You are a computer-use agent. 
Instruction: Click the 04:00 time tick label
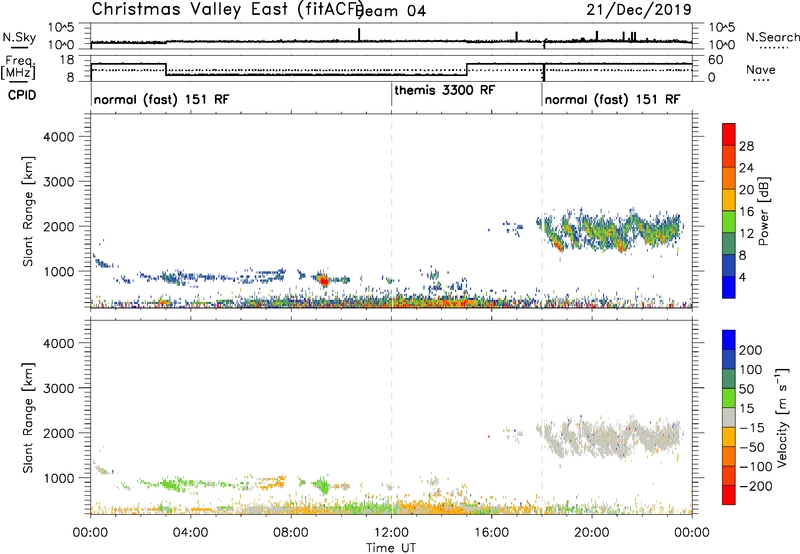click(x=190, y=533)
